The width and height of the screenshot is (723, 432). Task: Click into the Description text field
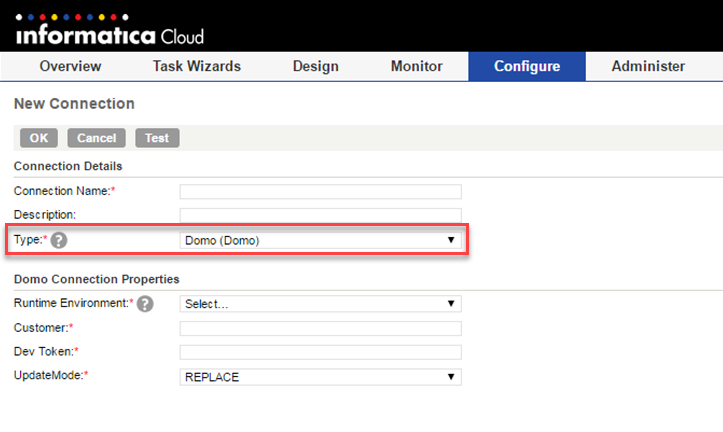[320, 215]
